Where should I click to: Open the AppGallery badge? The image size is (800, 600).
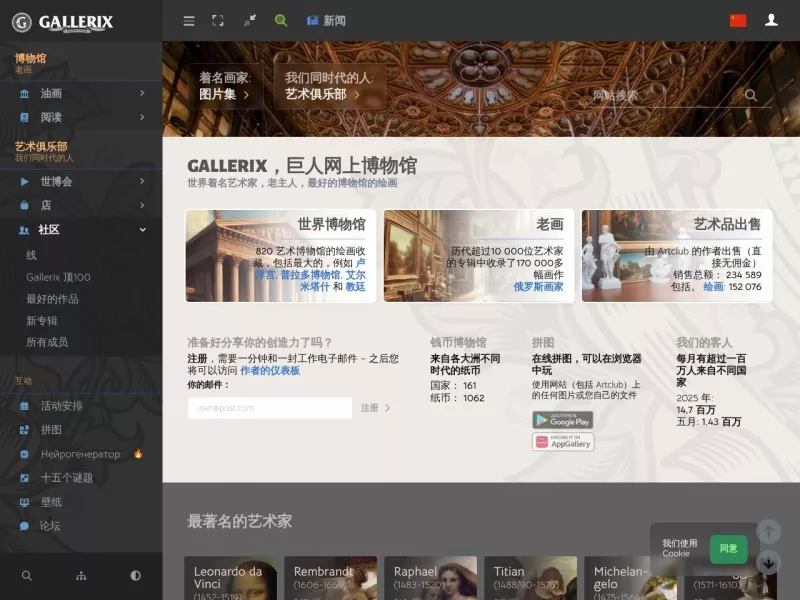[563, 442]
